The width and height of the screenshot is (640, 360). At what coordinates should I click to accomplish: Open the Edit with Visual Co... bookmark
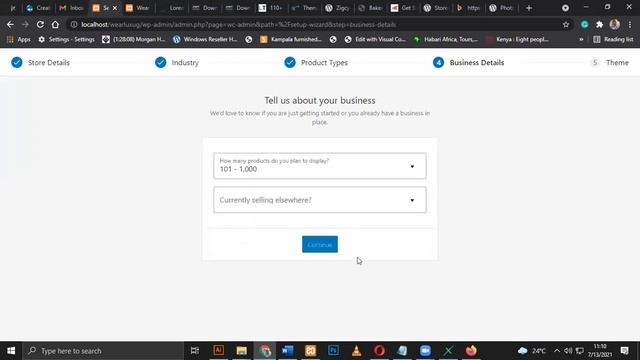(375, 39)
